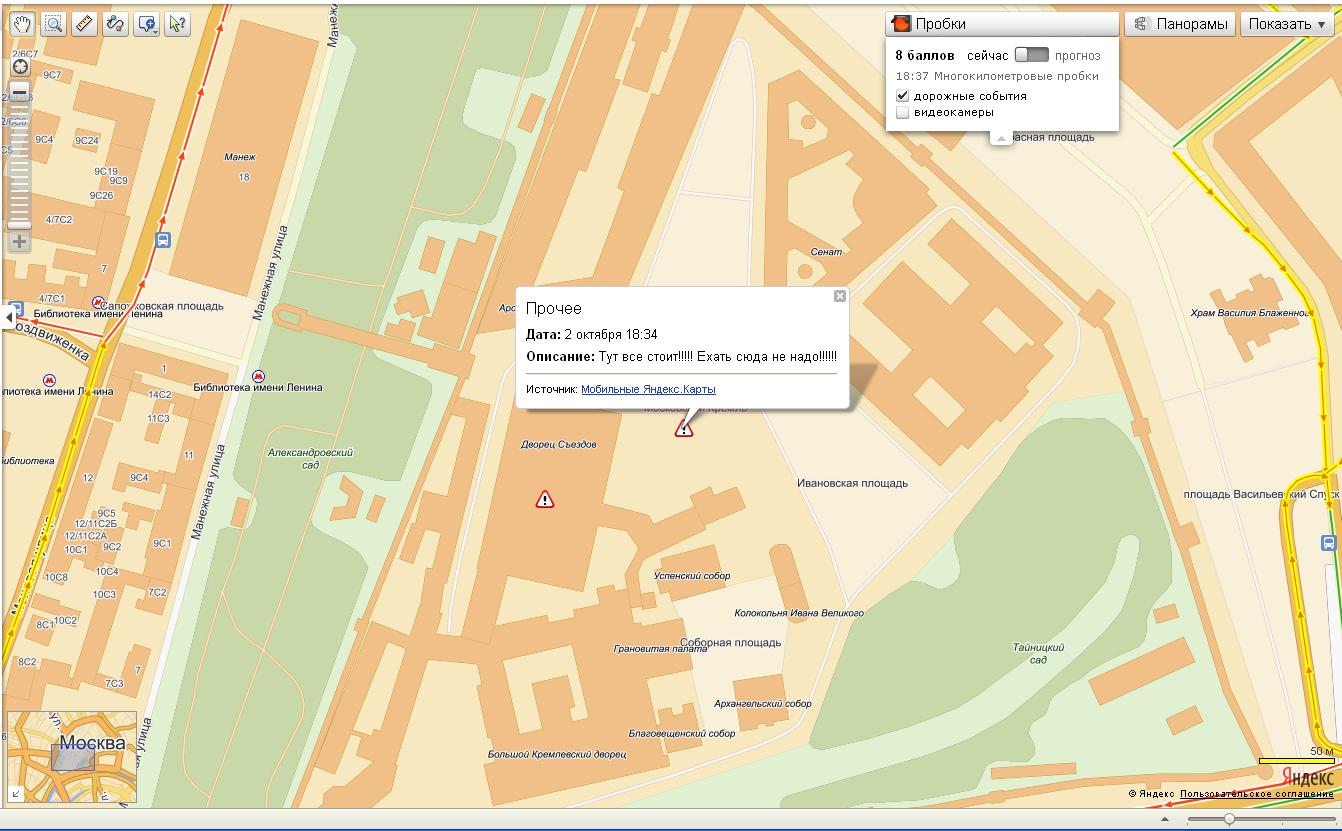Close the Прочее event popup
This screenshot has width=1342, height=831.
(x=840, y=296)
